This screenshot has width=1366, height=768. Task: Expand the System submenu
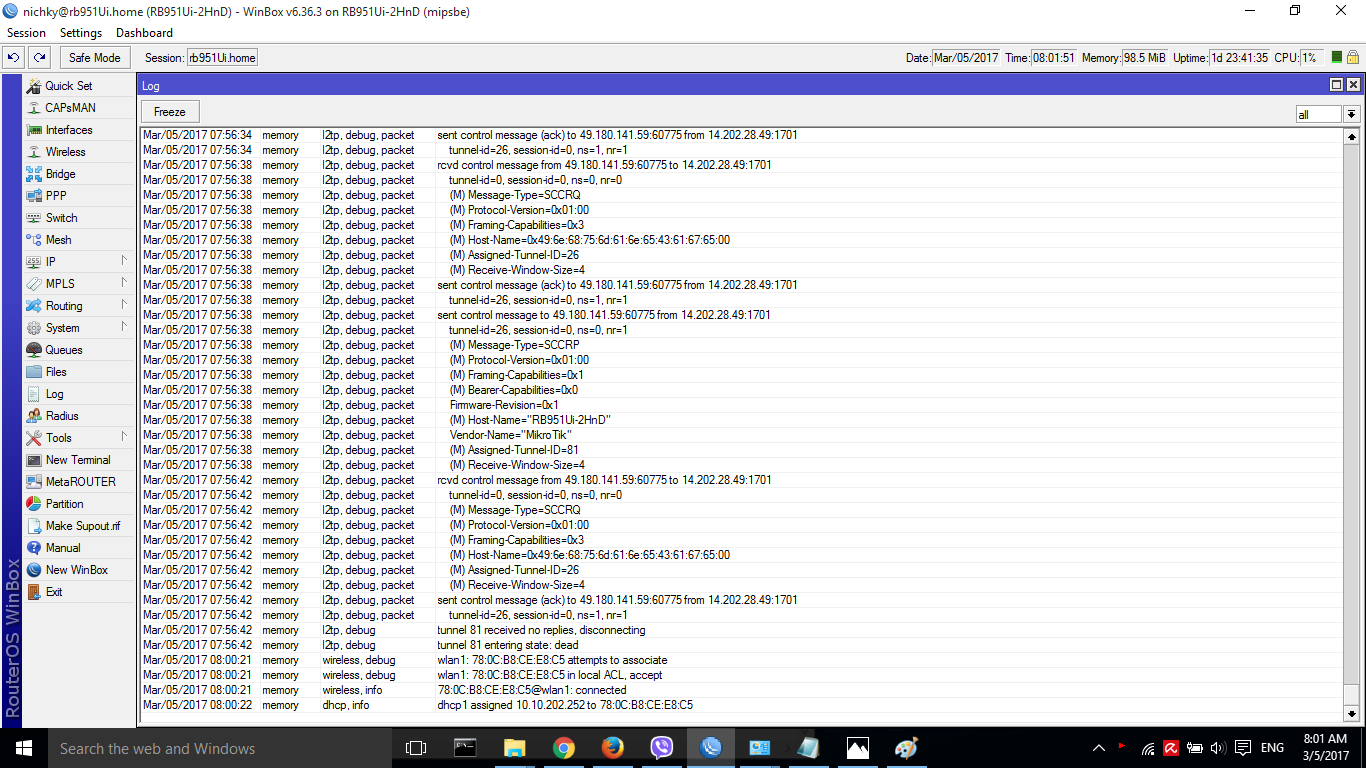click(124, 328)
